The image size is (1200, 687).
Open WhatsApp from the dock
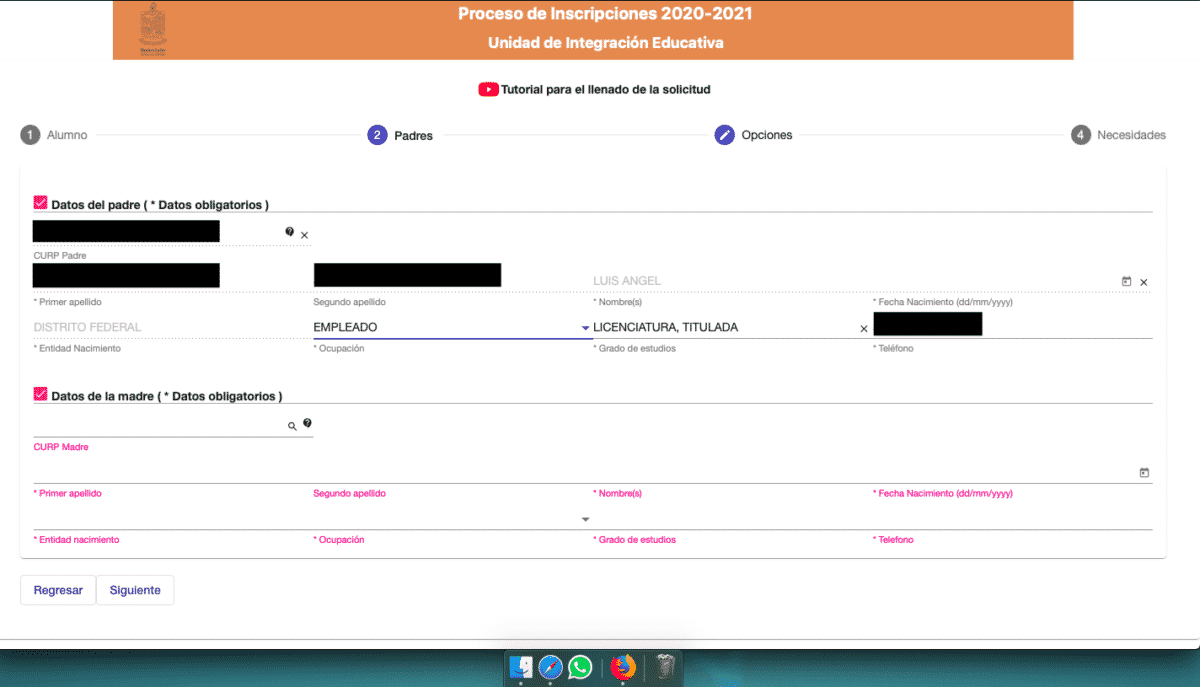pos(580,667)
